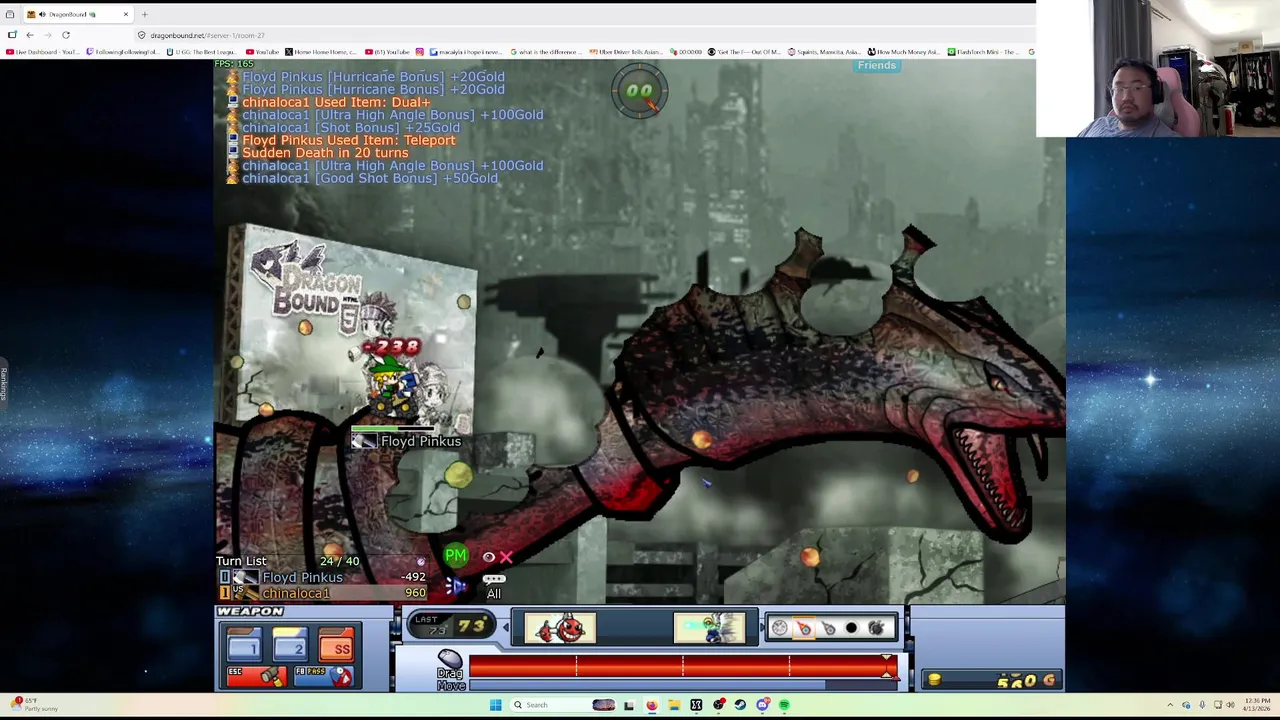The height and width of the screenshot is (720, 1280).
Task: Click the gold coin 540 G counter
Action: pos(990,680)
